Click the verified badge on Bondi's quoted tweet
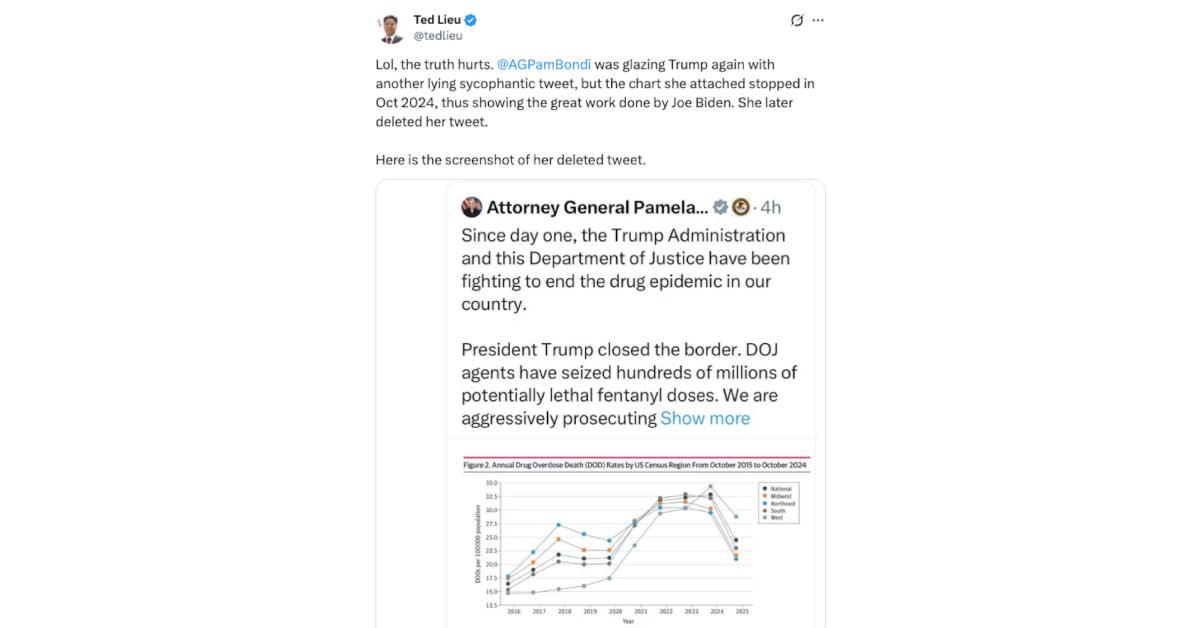Viewport: 1200px width, 628px height. pyautogui.click(x=722, y=207)
